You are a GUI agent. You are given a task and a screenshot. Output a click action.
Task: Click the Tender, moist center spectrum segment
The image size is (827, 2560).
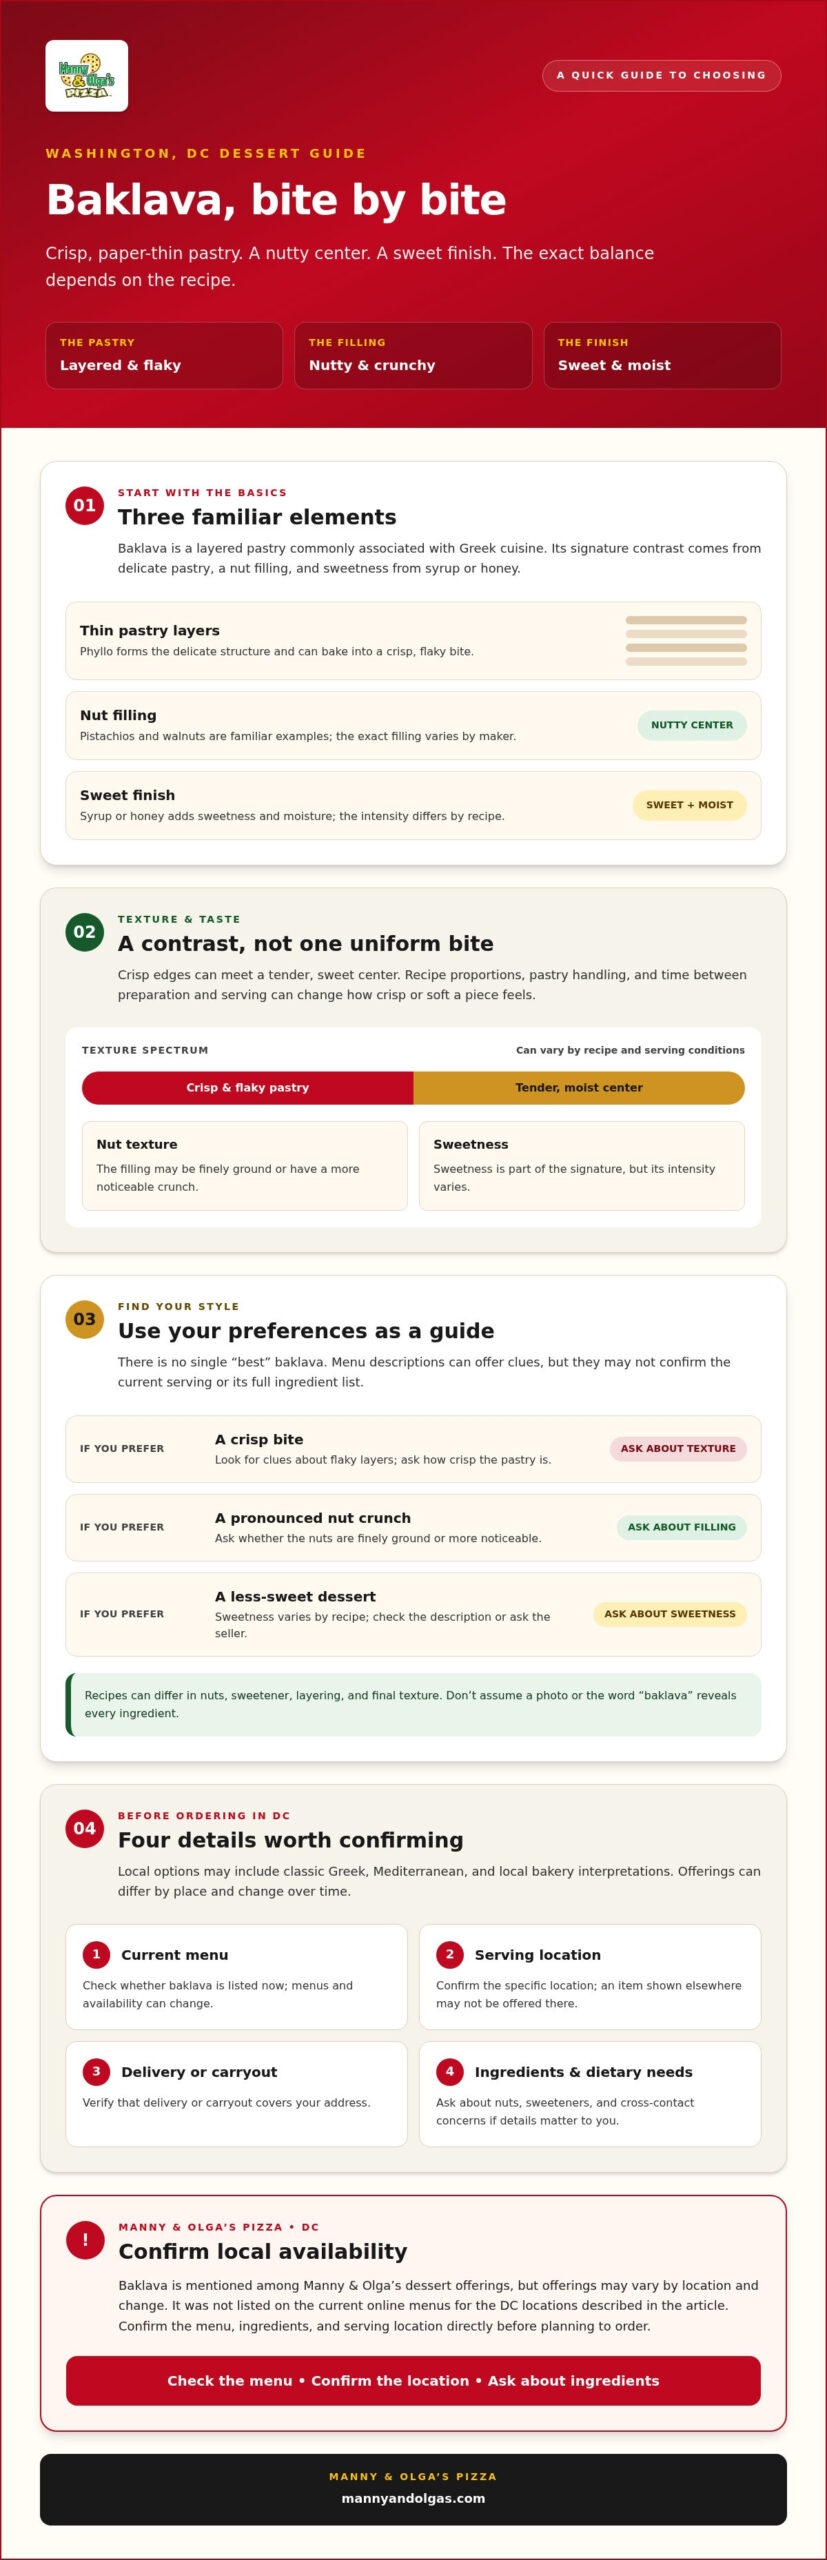click(x=579, y=1088)
